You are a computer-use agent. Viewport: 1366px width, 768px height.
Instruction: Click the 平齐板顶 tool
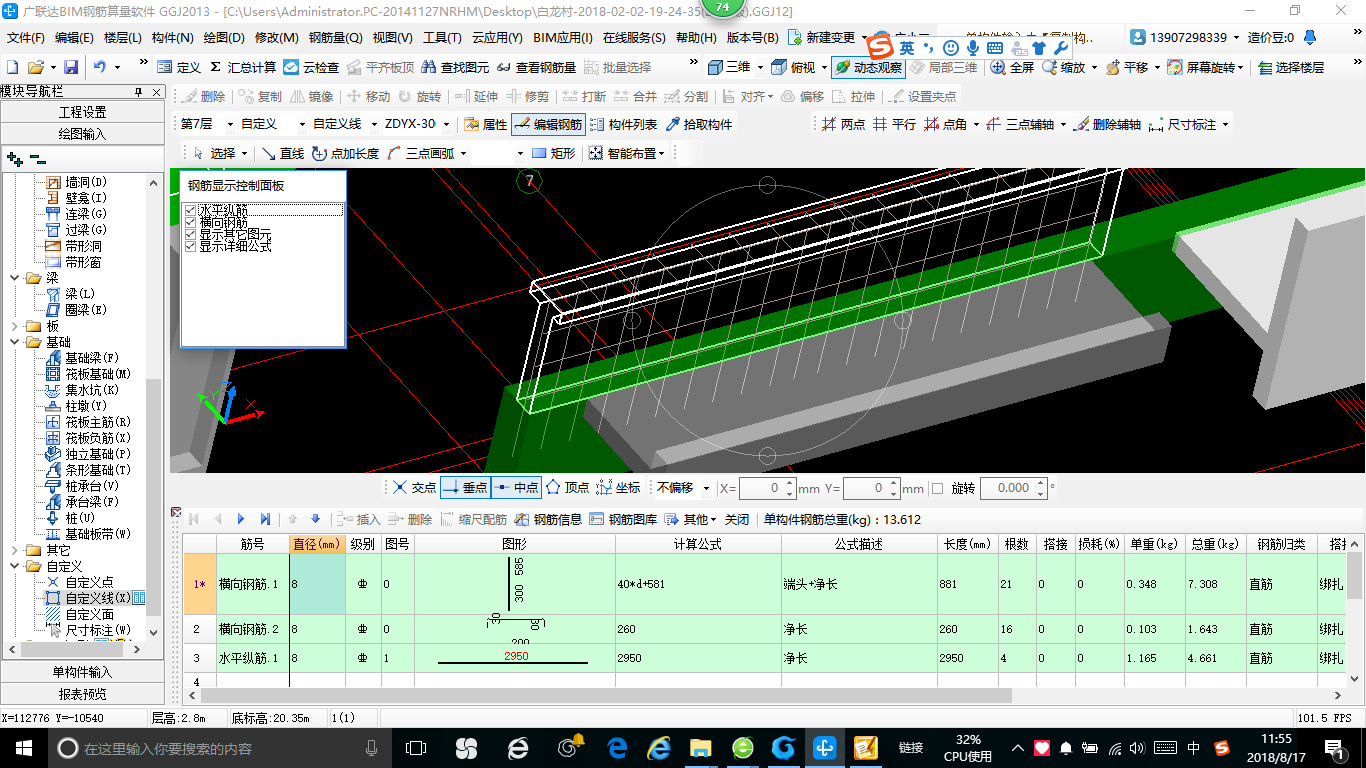[x=381, y=67]
